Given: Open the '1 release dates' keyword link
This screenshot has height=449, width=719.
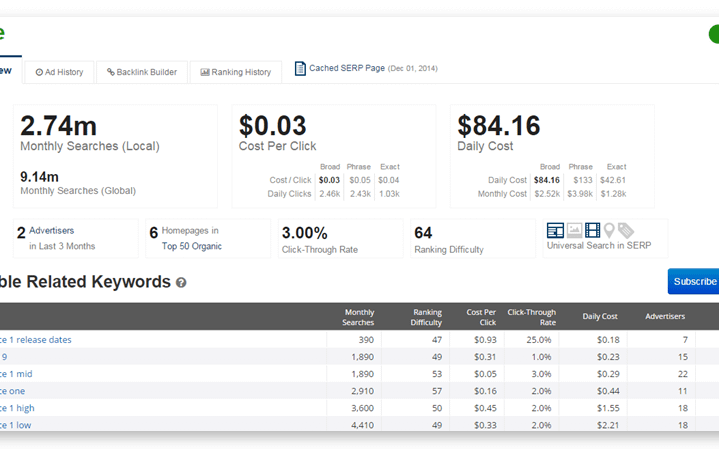Looking at the screenshot, I should pos(36,340).
